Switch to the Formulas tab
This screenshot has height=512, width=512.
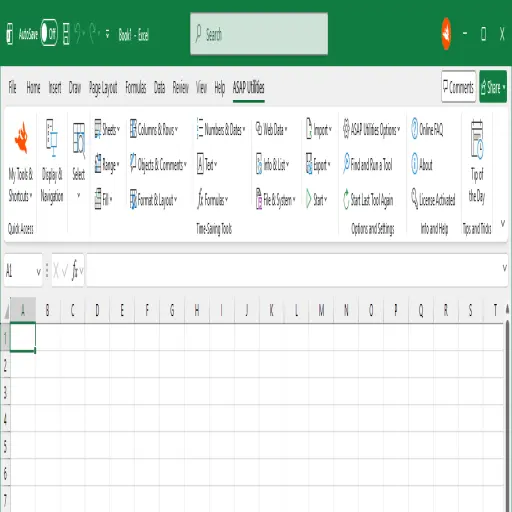pos(136,88)
